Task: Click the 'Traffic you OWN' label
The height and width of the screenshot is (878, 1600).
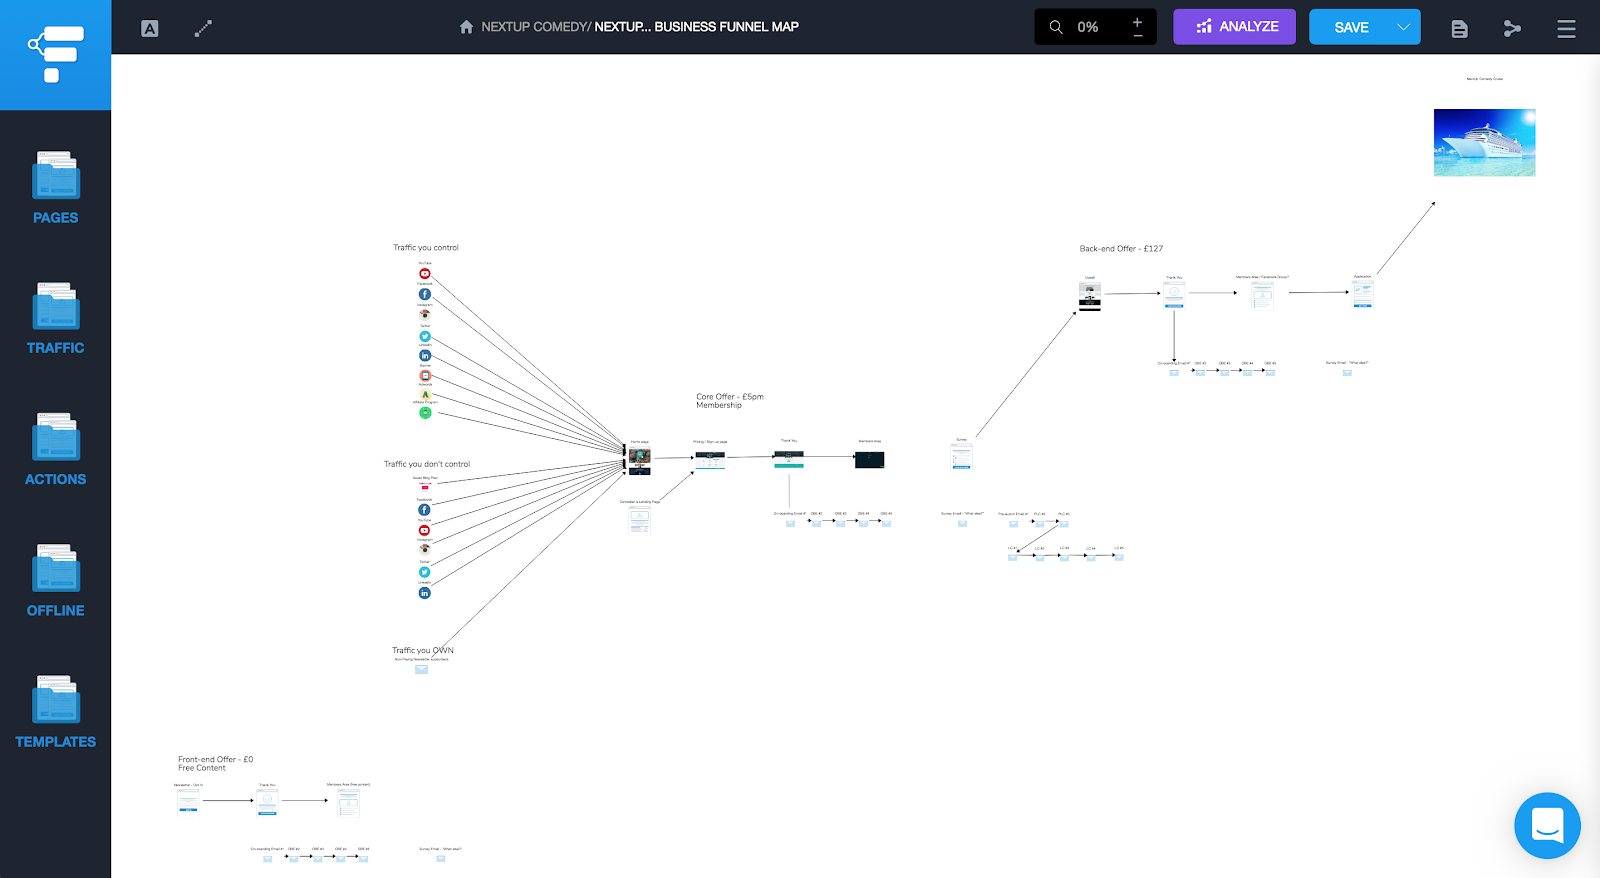Action: tap(423, 650)
